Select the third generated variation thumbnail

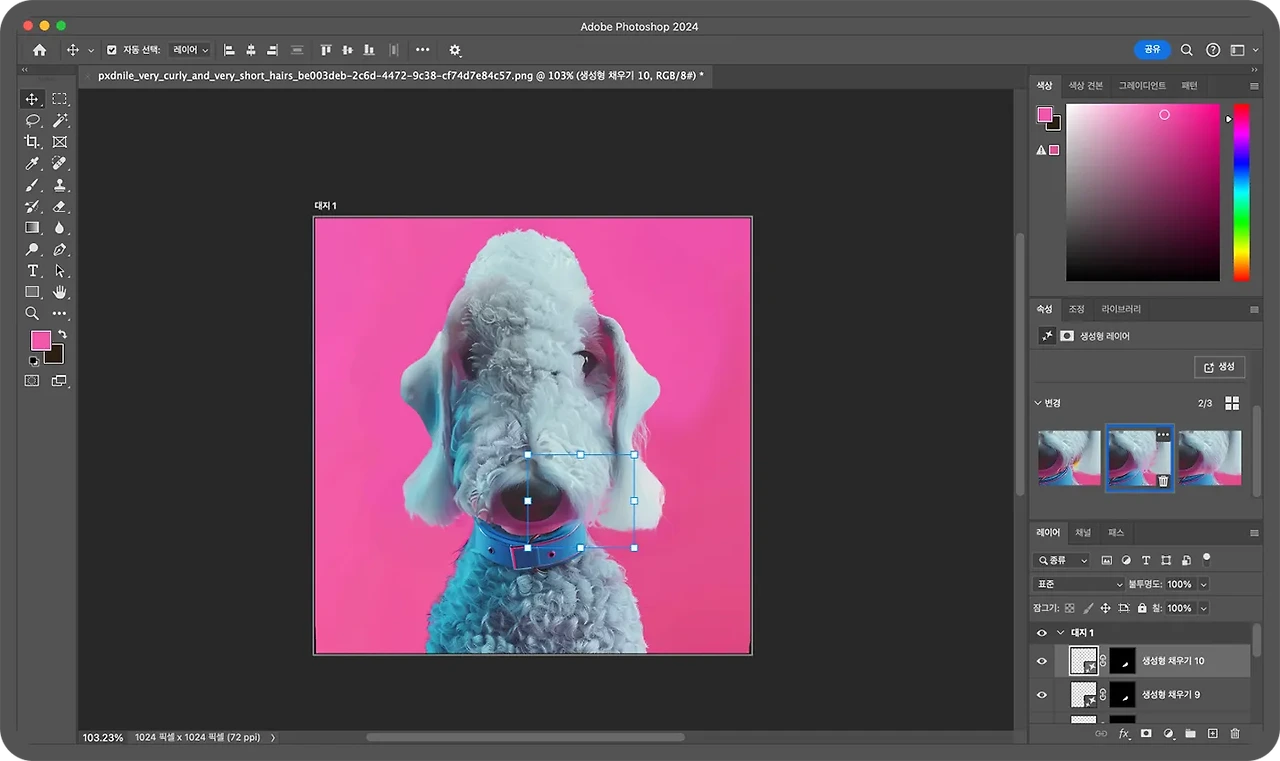[x=1210, y=458]
